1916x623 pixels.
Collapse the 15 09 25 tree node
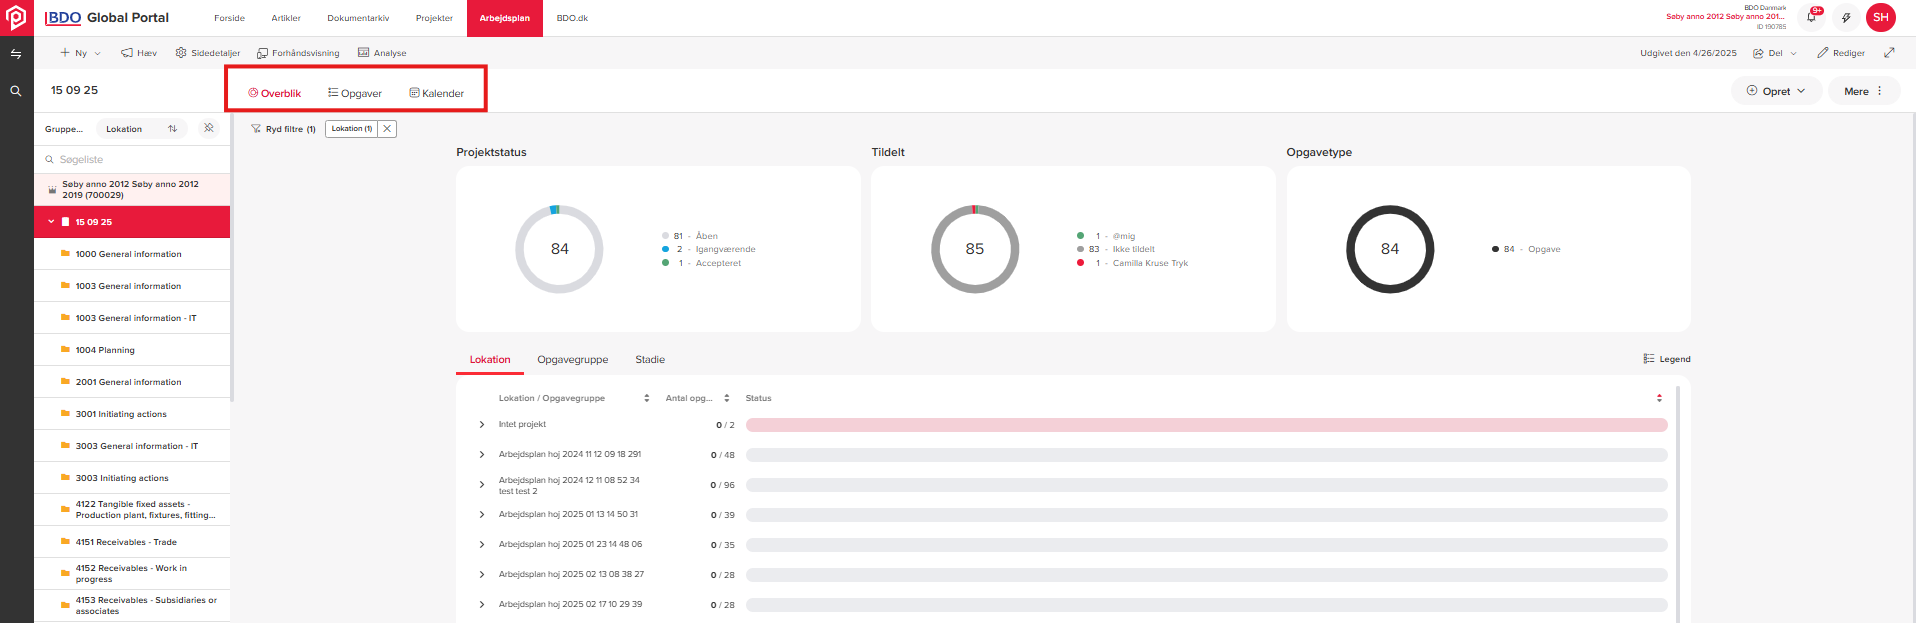(51, 222)
